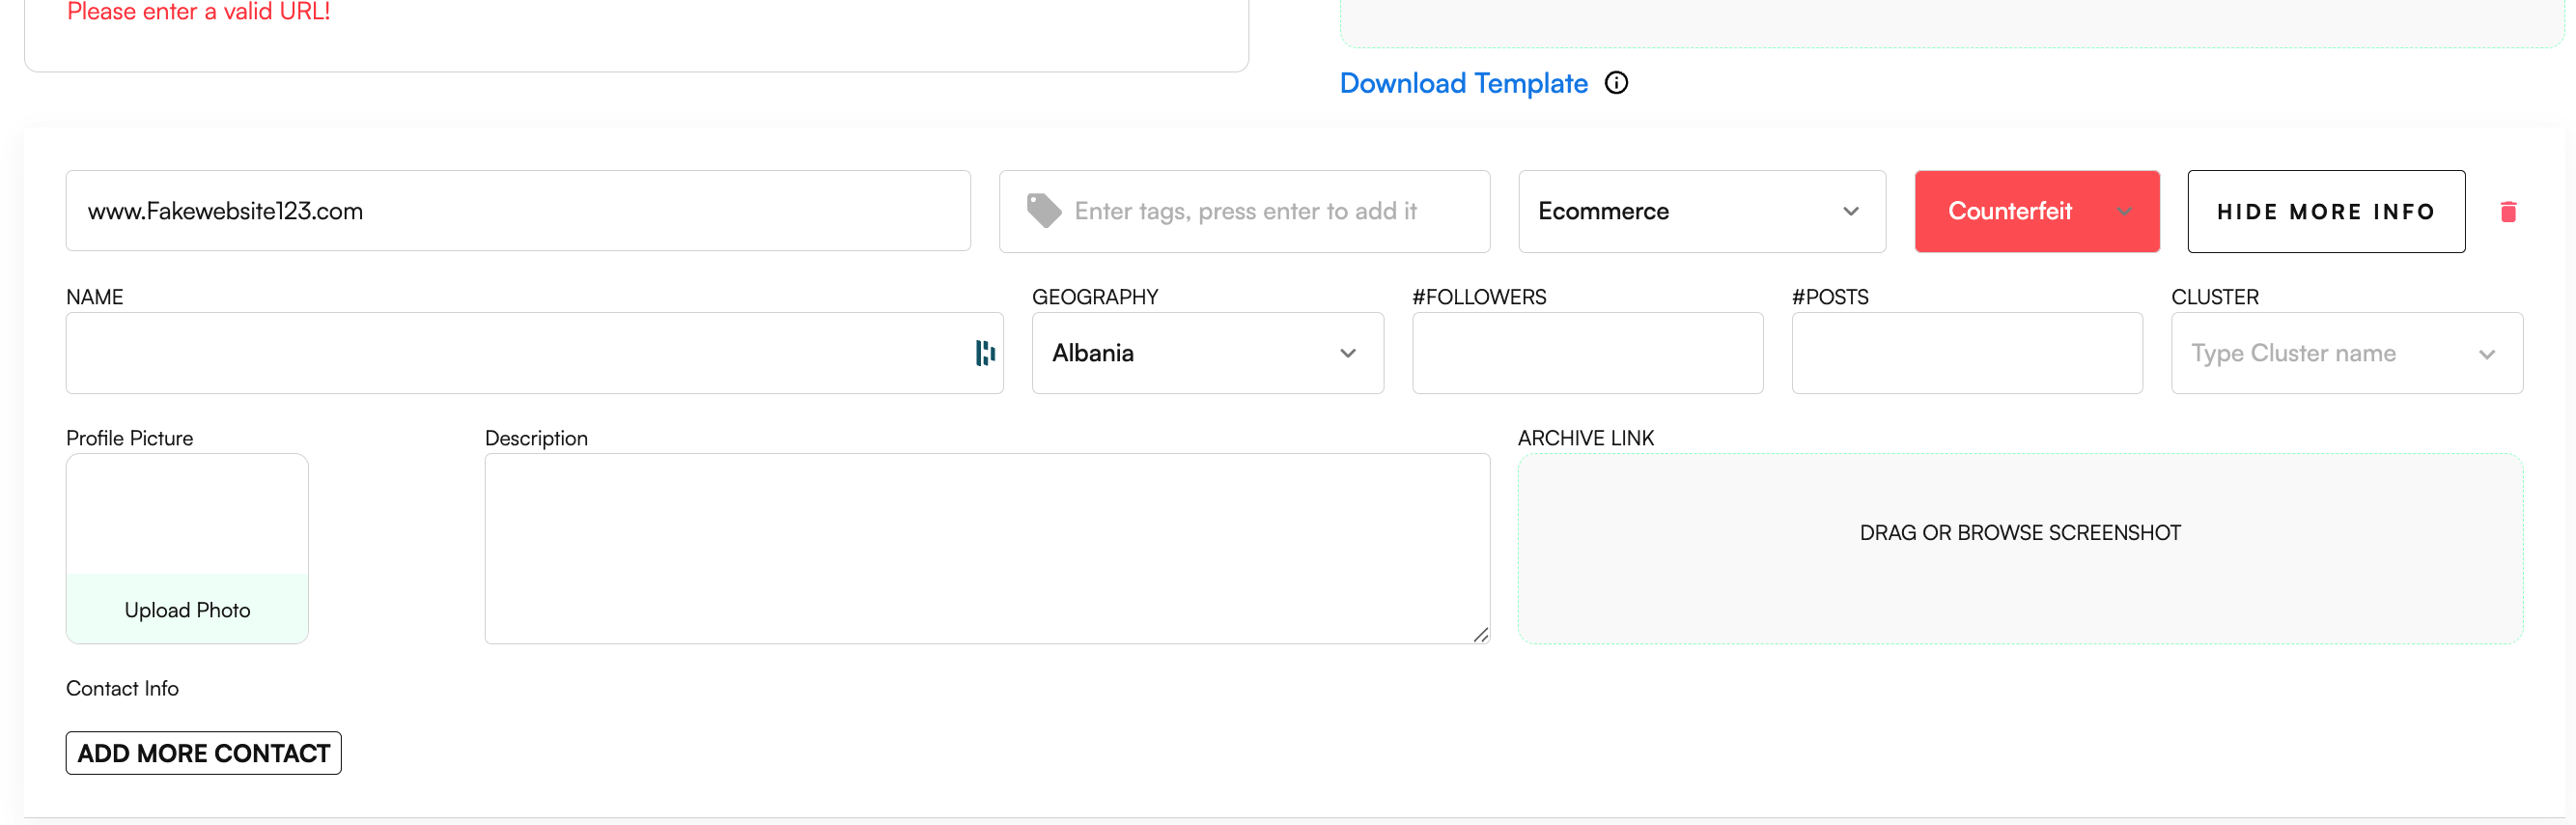Click the Add More Contact button
This screenshot has height=825, width=2576.
pyautogui.click(x=203, y=753)
